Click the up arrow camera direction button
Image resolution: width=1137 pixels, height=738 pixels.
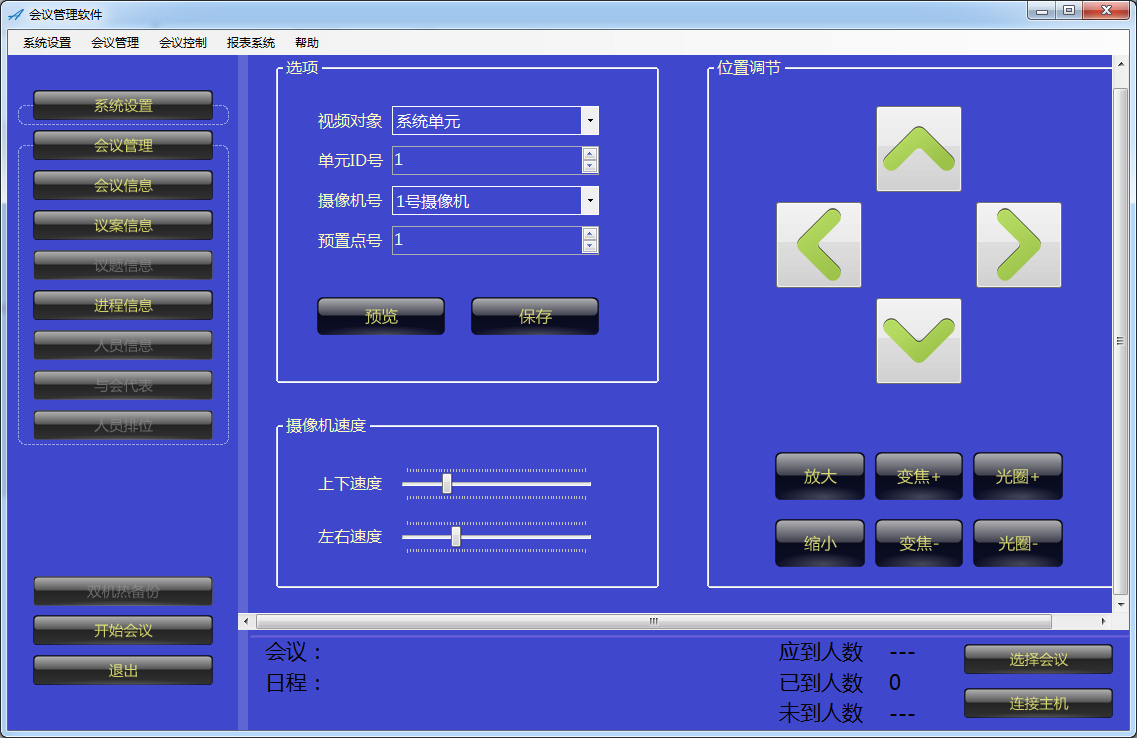point(918,149)
